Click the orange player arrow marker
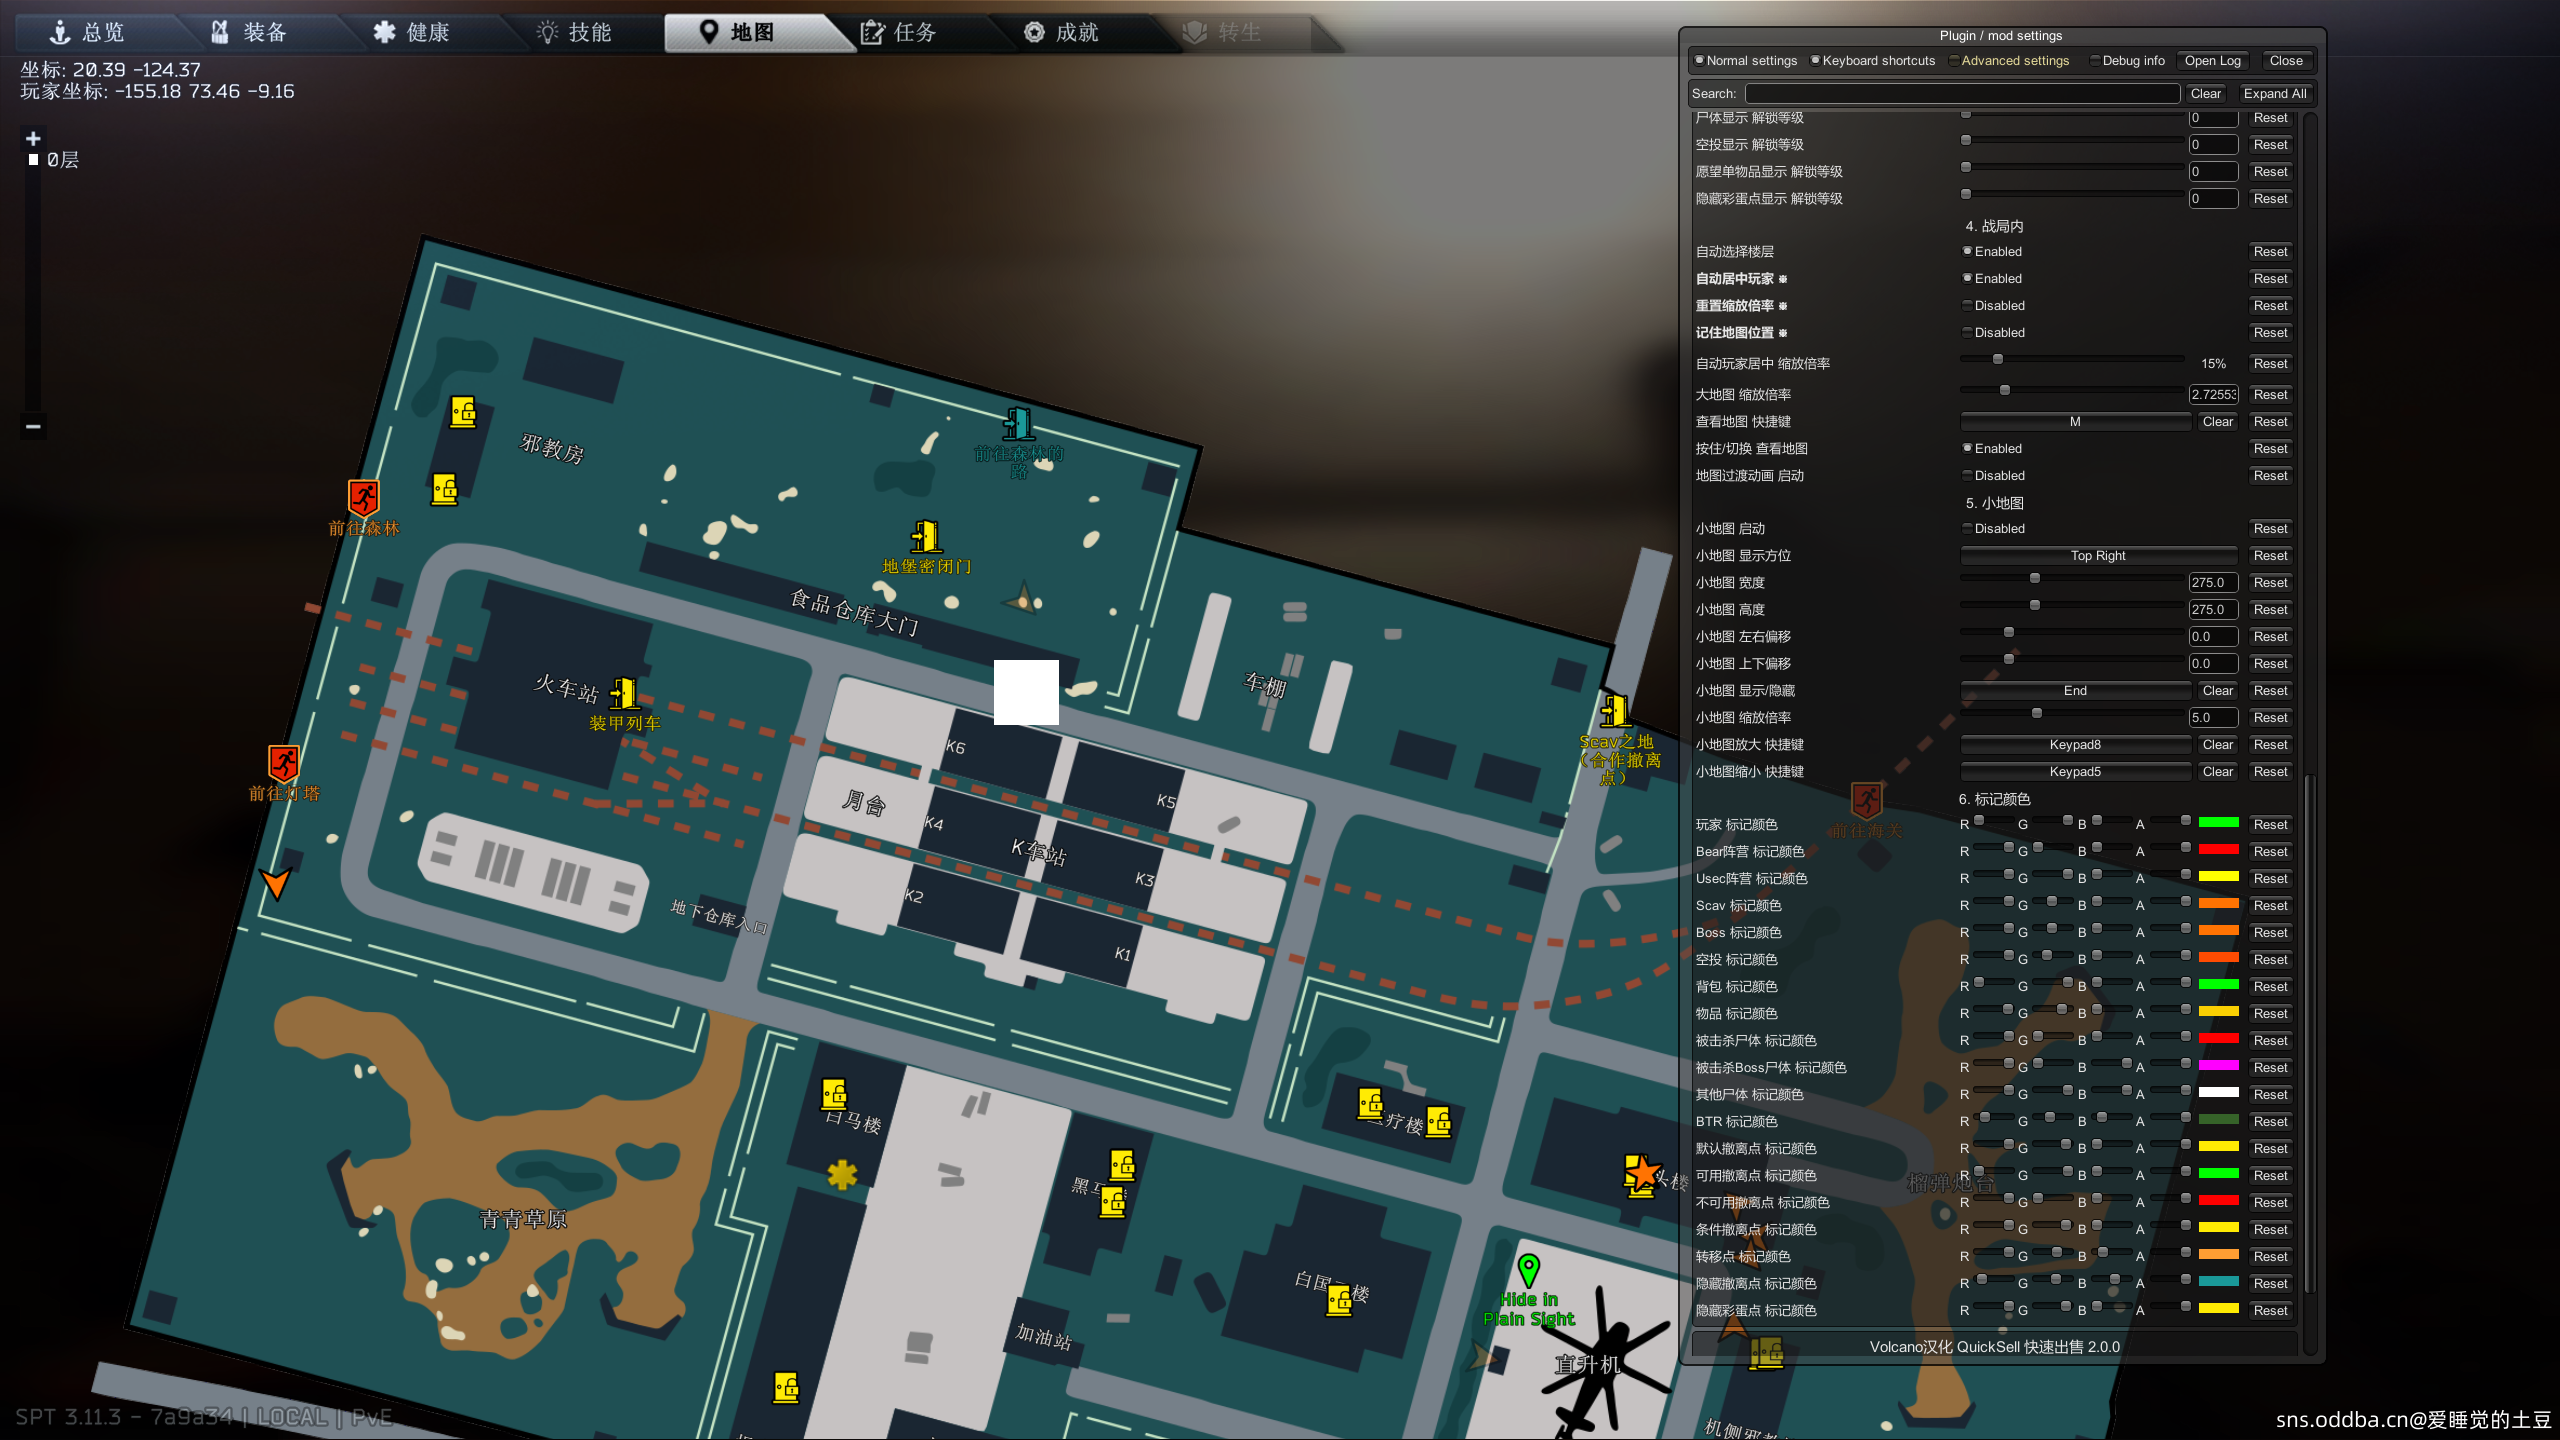Image resolution: width=2560 pixels, height=1440 pixels. pyautogui.click(x=275, y=882)
